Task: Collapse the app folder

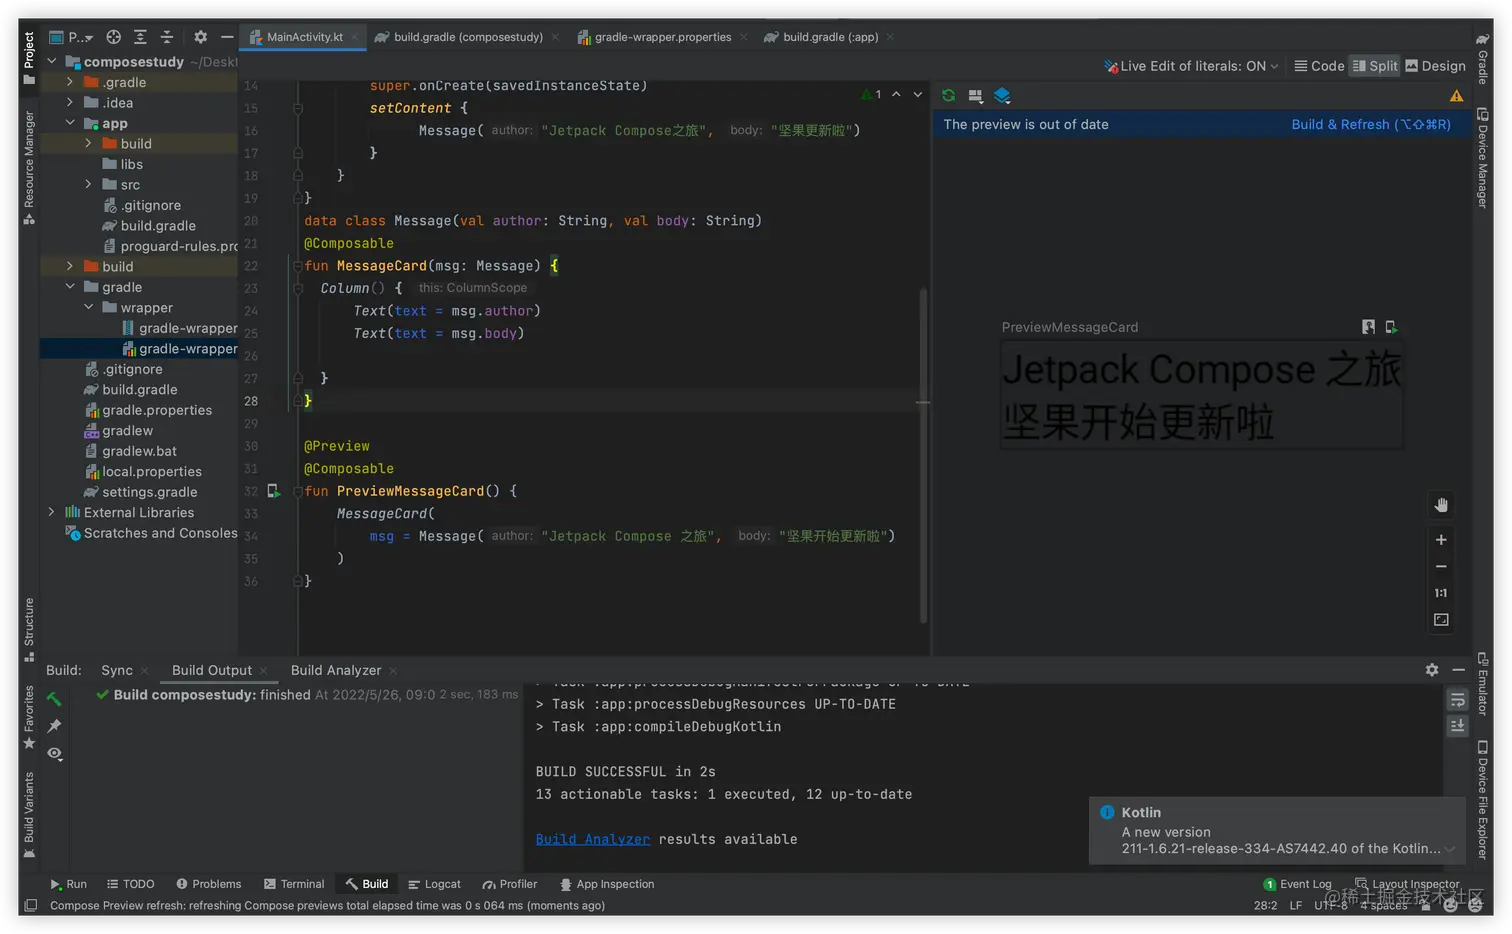Action: 69,123
